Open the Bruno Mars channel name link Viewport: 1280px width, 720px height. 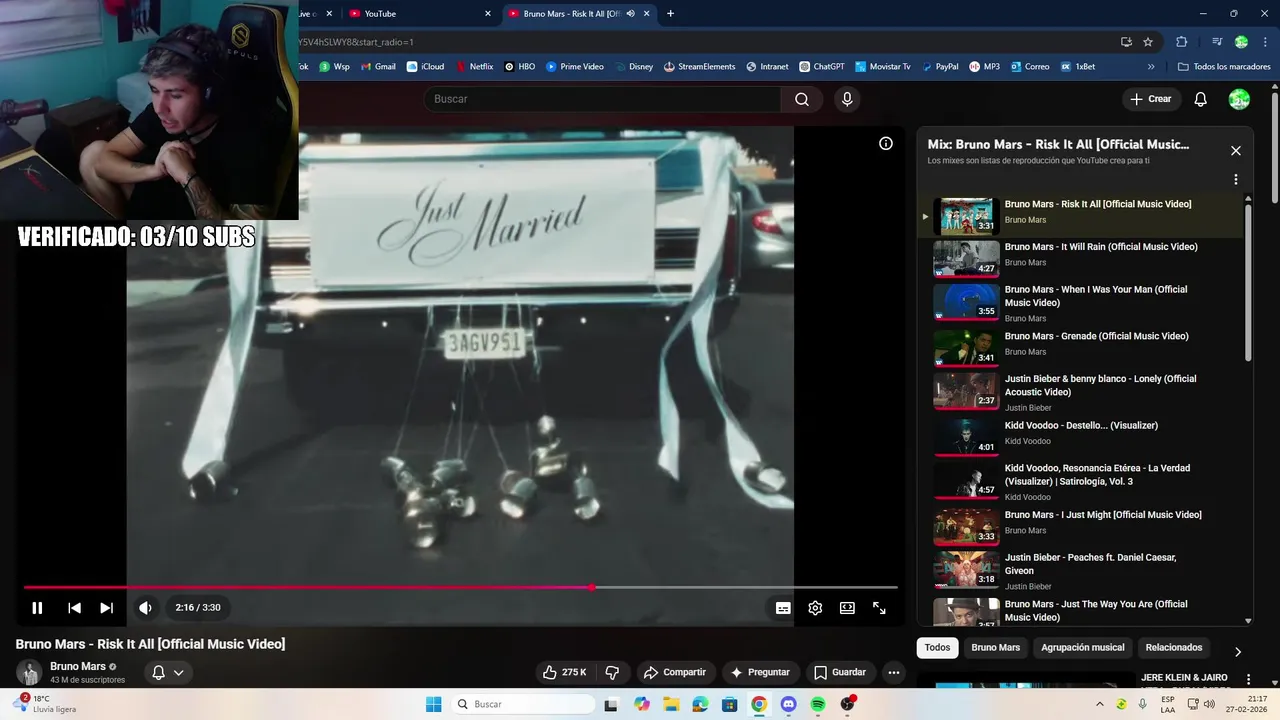coord(78,666)
